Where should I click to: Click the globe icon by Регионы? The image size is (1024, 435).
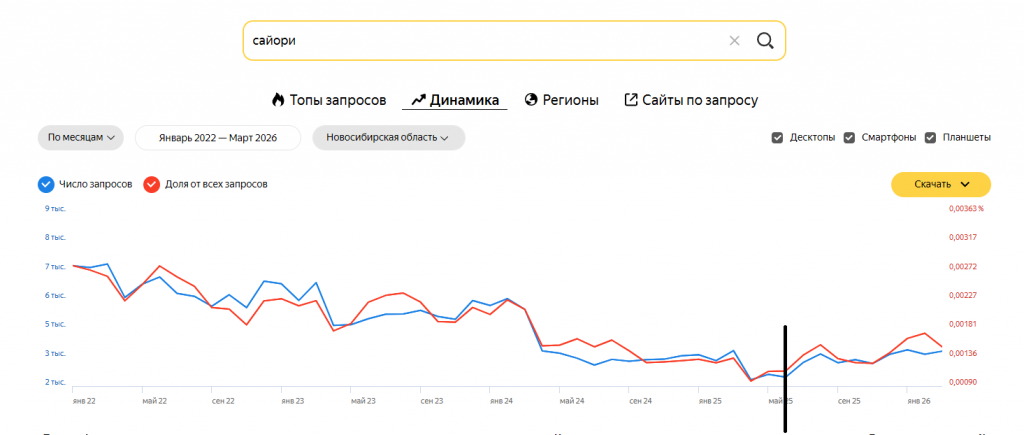[x=531, y=100]
